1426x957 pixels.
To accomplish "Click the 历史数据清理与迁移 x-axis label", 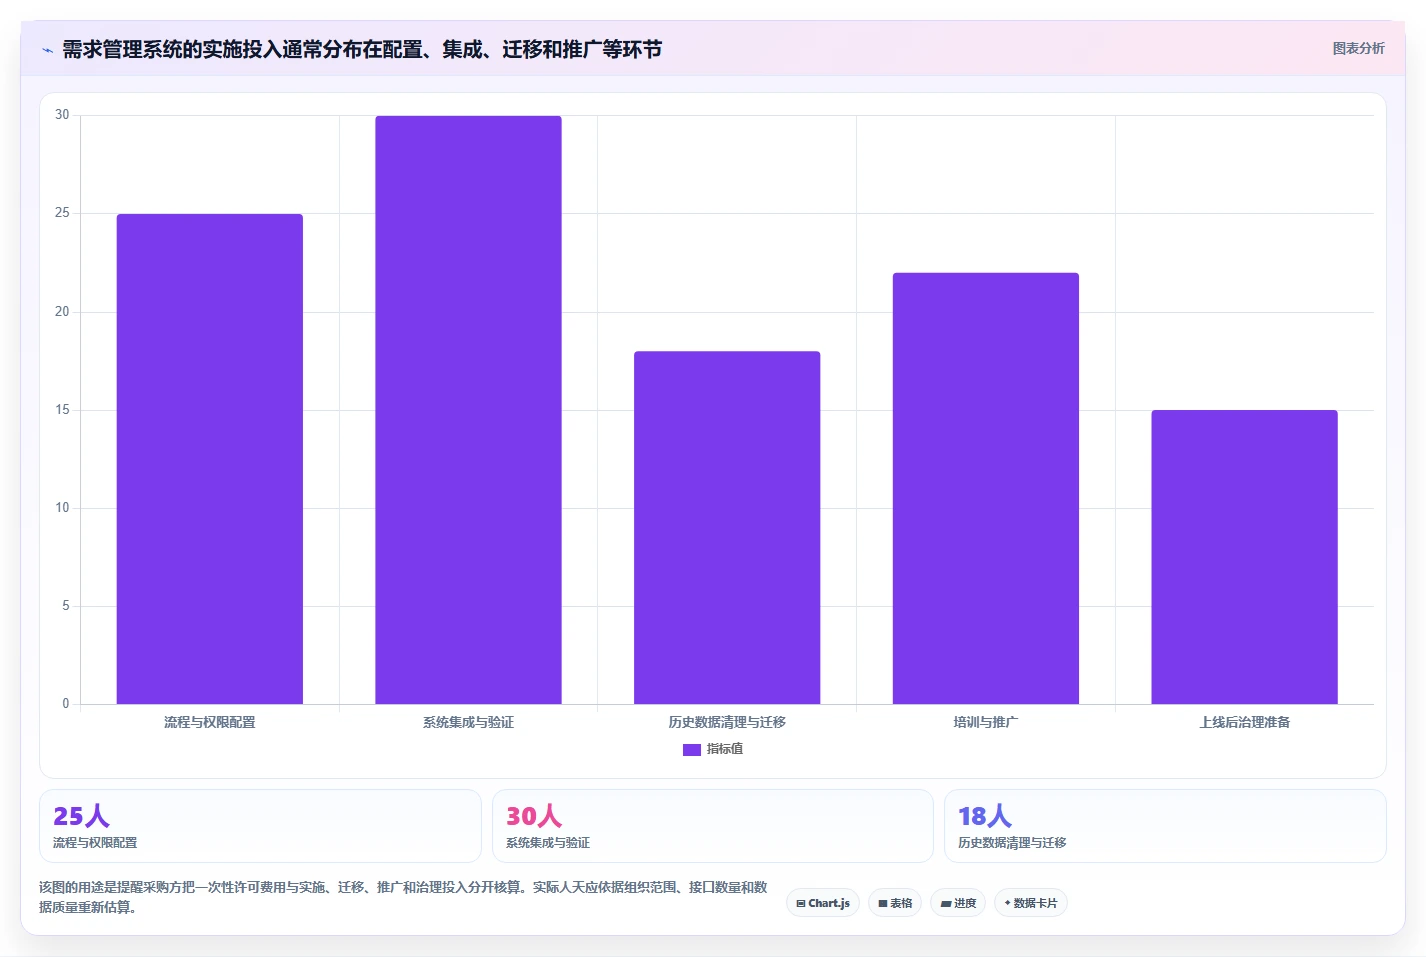I will point(727,722).
